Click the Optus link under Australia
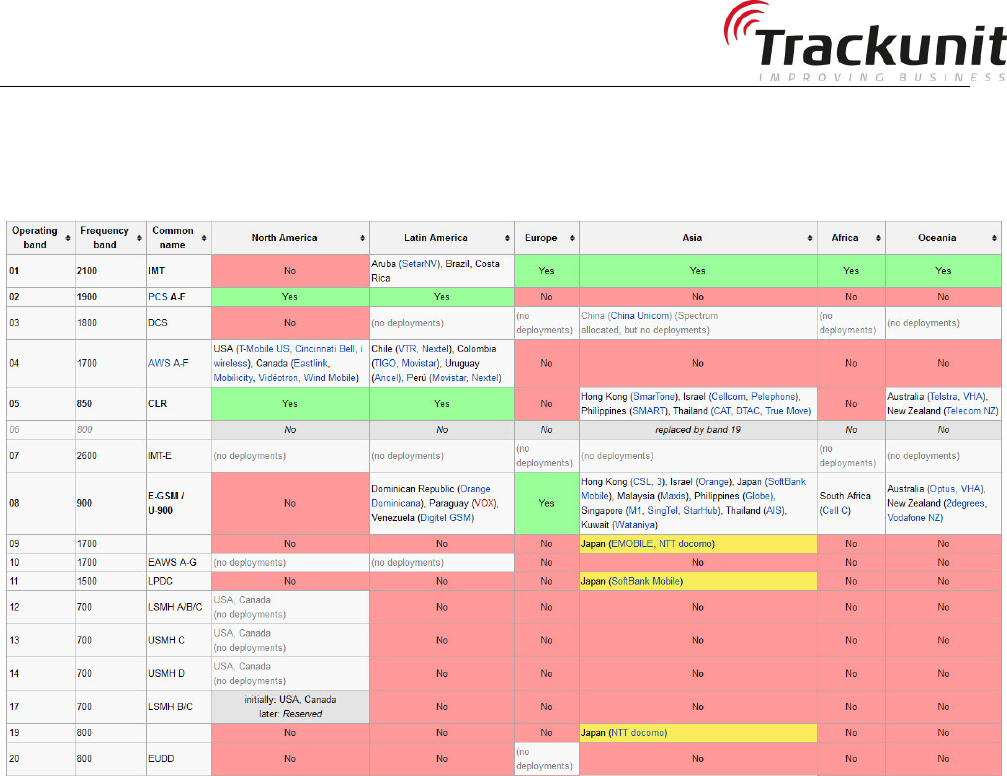Screen dimensions: 1007x776 (942, 488)
